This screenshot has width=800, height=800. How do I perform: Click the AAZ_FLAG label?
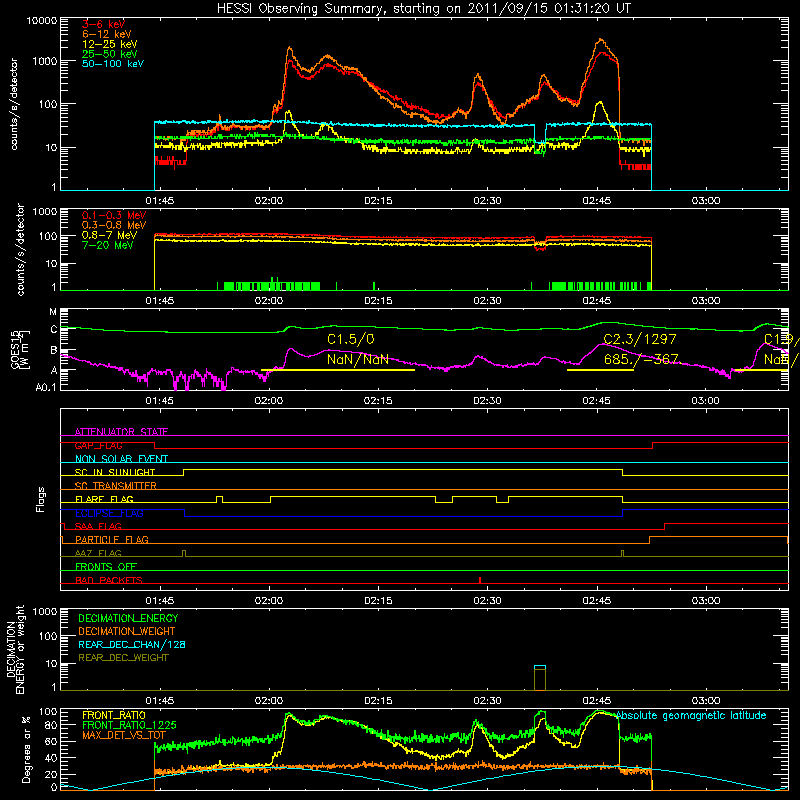98,553
